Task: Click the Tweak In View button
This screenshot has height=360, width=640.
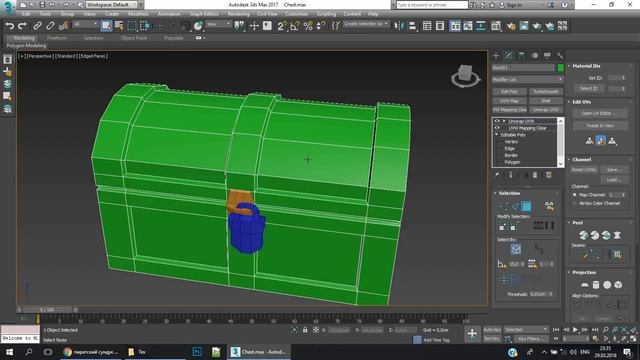Action: point(600,126)
